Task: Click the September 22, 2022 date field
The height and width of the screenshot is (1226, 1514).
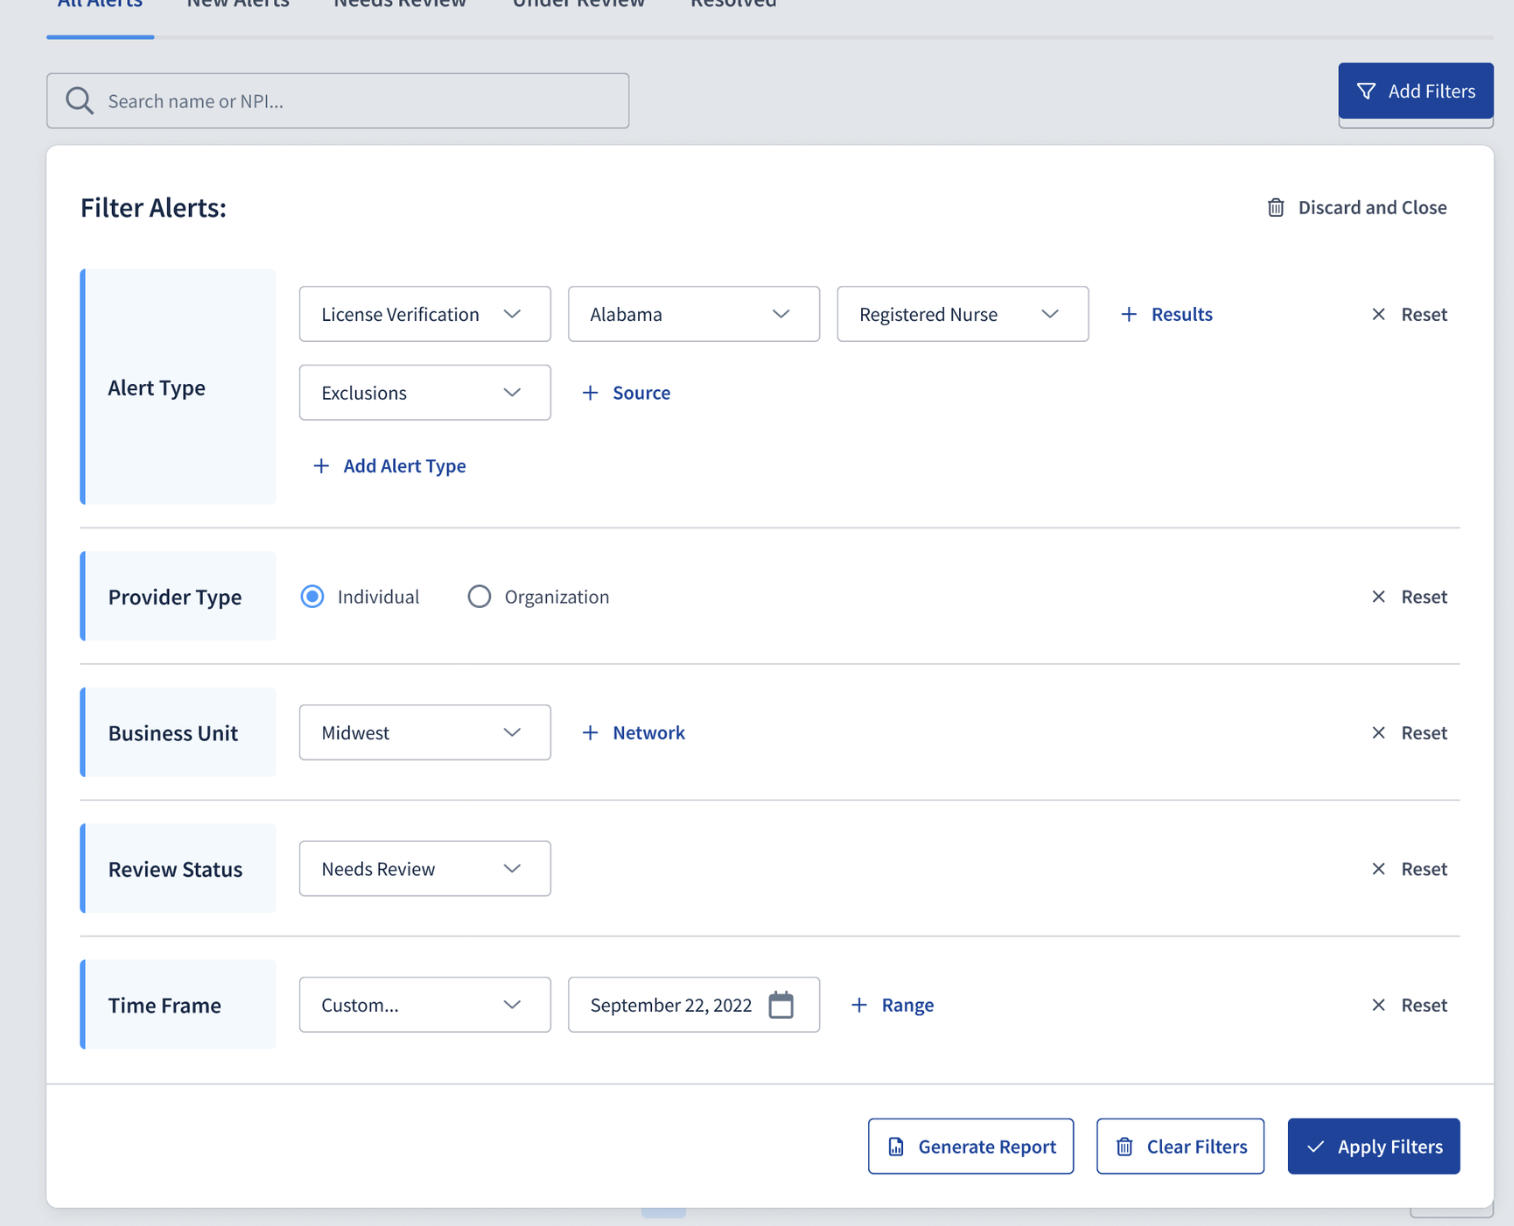Action: [694, 1005]
